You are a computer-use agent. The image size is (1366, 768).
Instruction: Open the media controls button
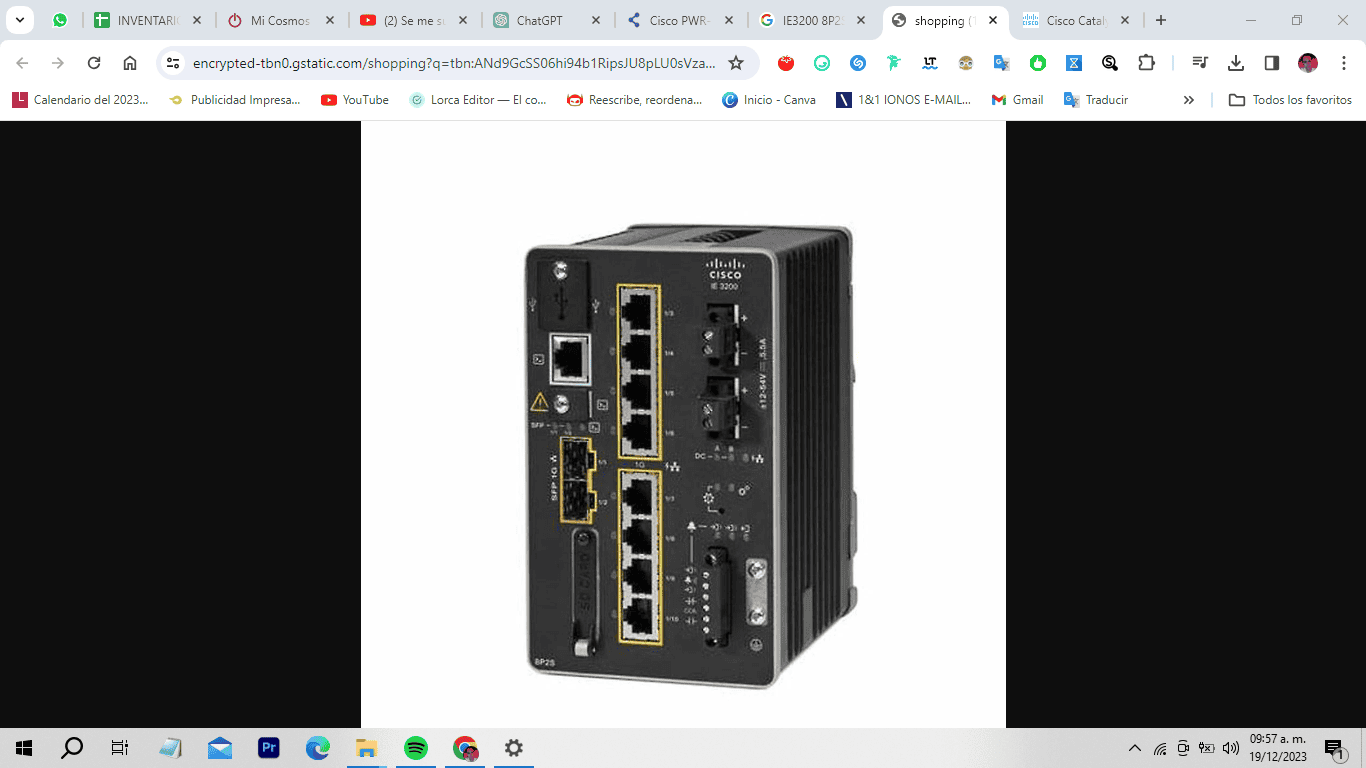point(1200,63)
